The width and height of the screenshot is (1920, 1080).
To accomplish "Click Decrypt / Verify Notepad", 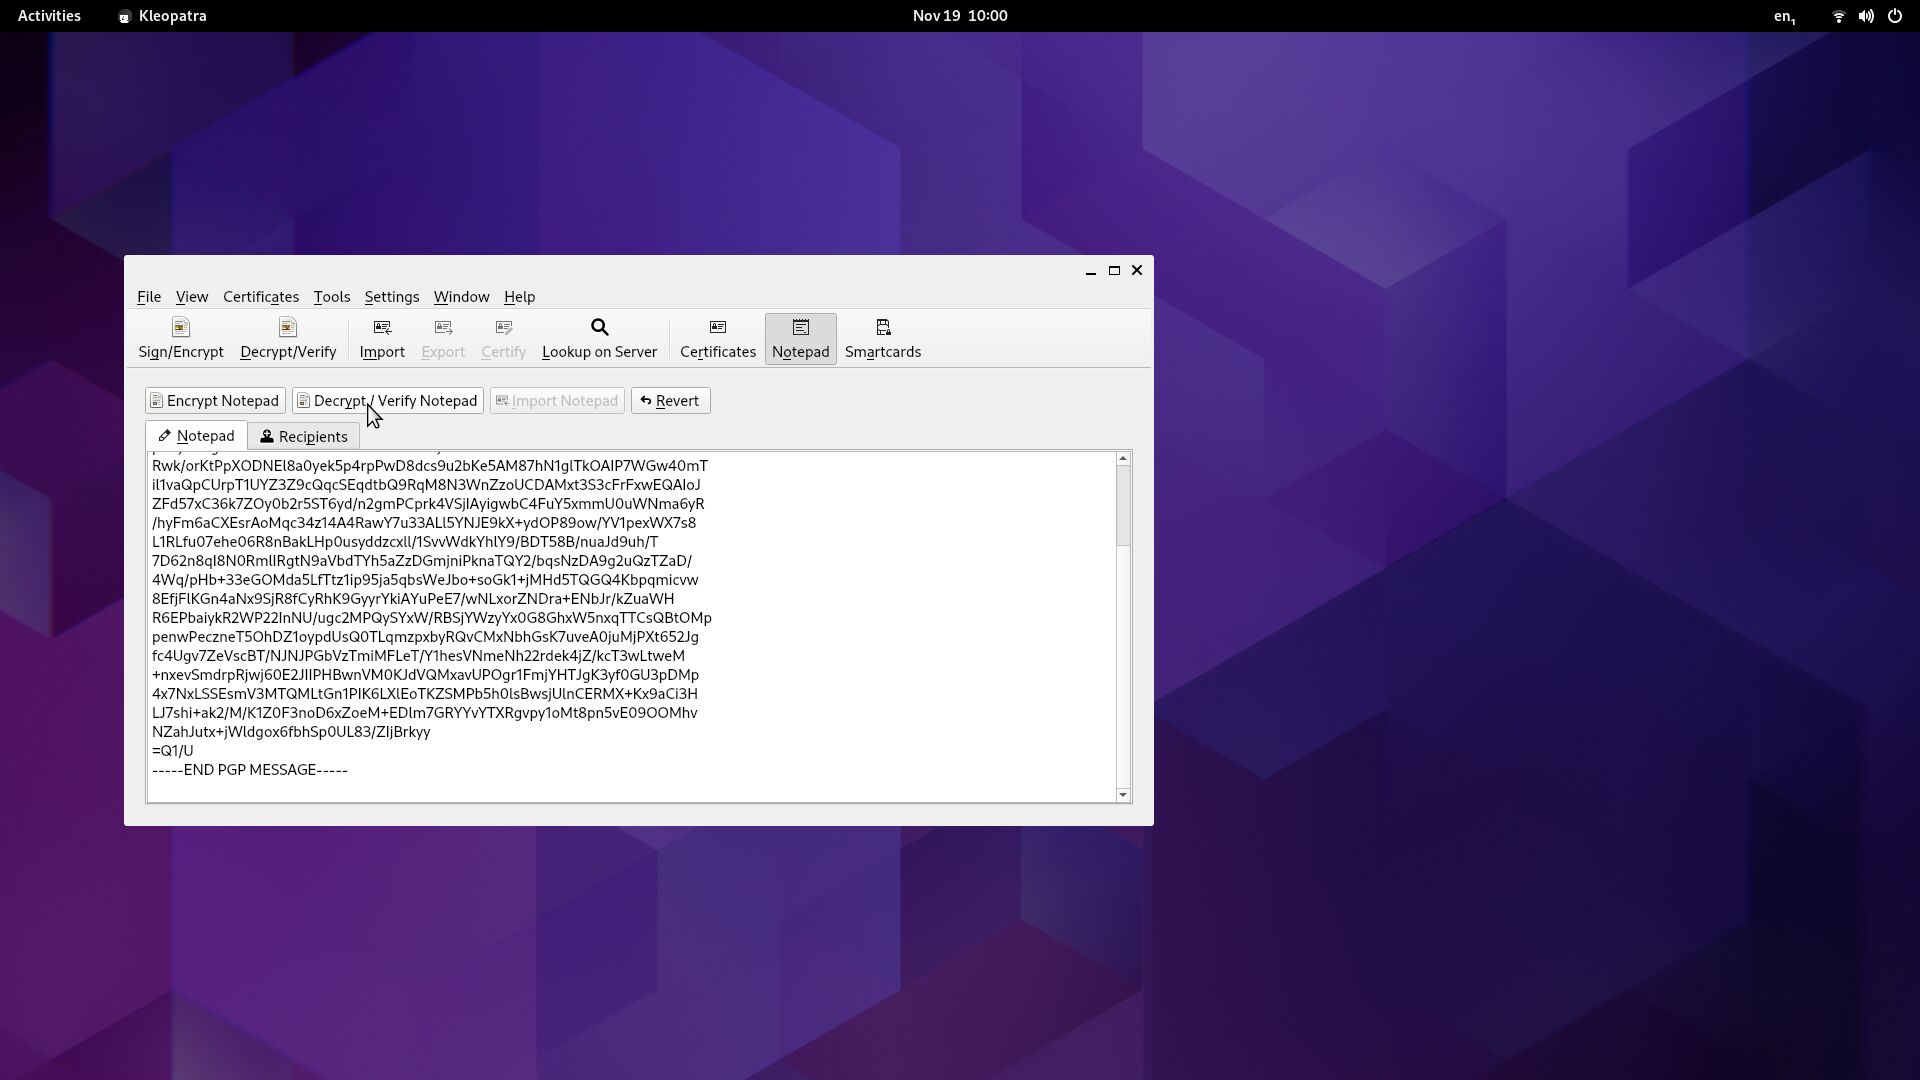I will pos(387,400).
